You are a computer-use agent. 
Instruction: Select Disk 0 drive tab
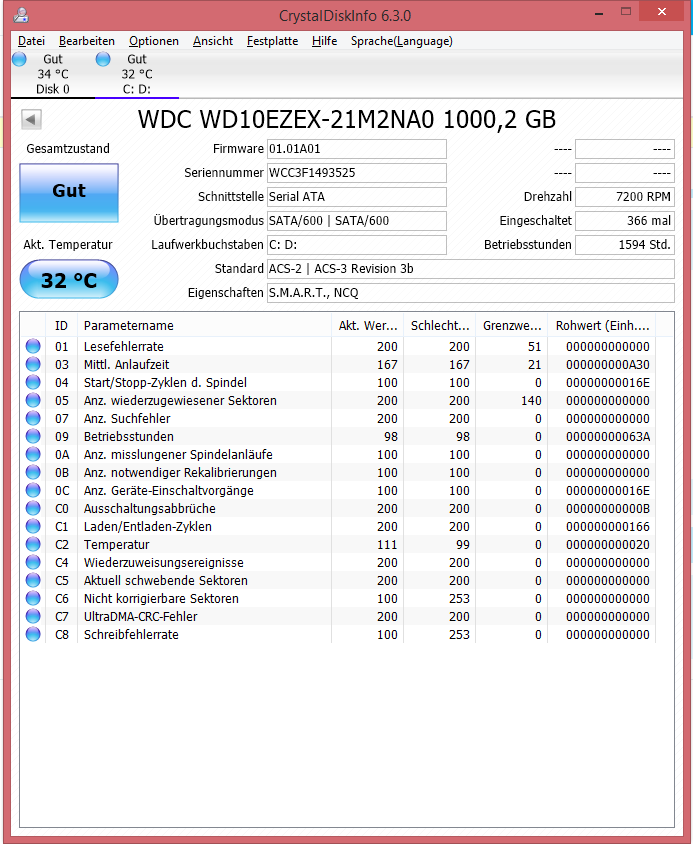point(53,74)
